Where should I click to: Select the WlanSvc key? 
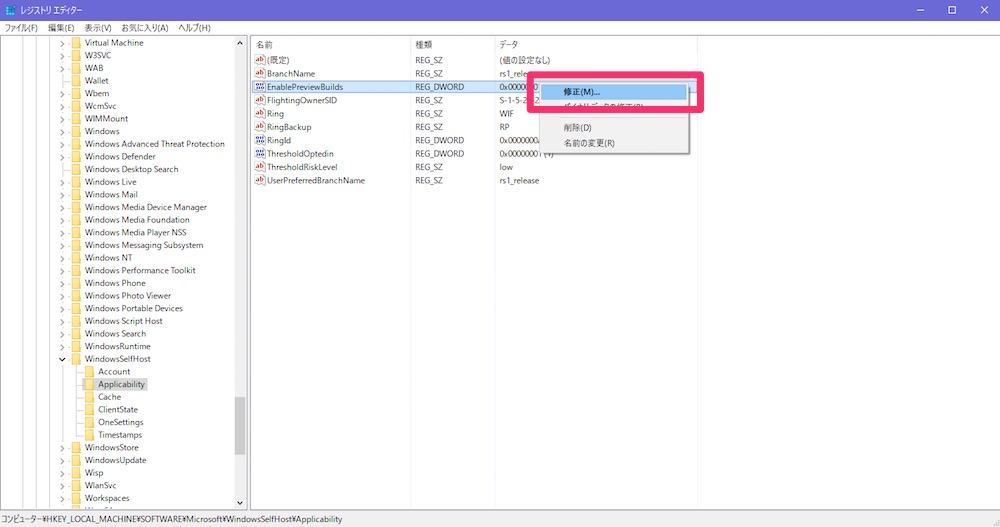click(100, 486)
